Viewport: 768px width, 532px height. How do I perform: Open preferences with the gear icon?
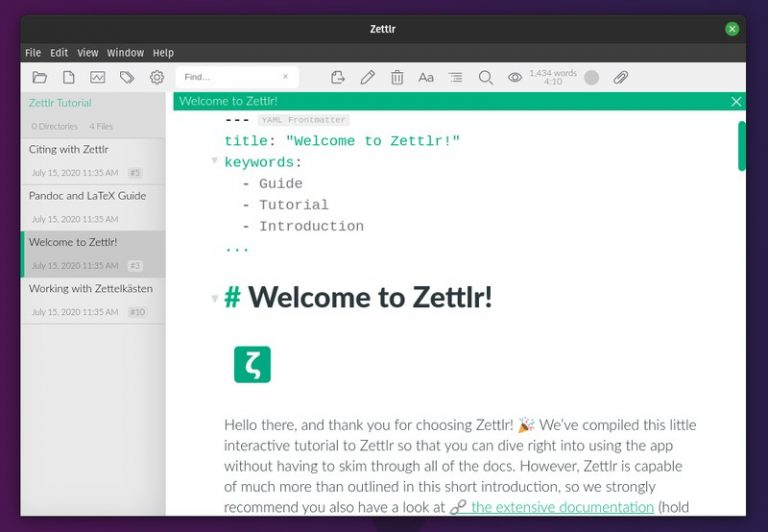157,77
